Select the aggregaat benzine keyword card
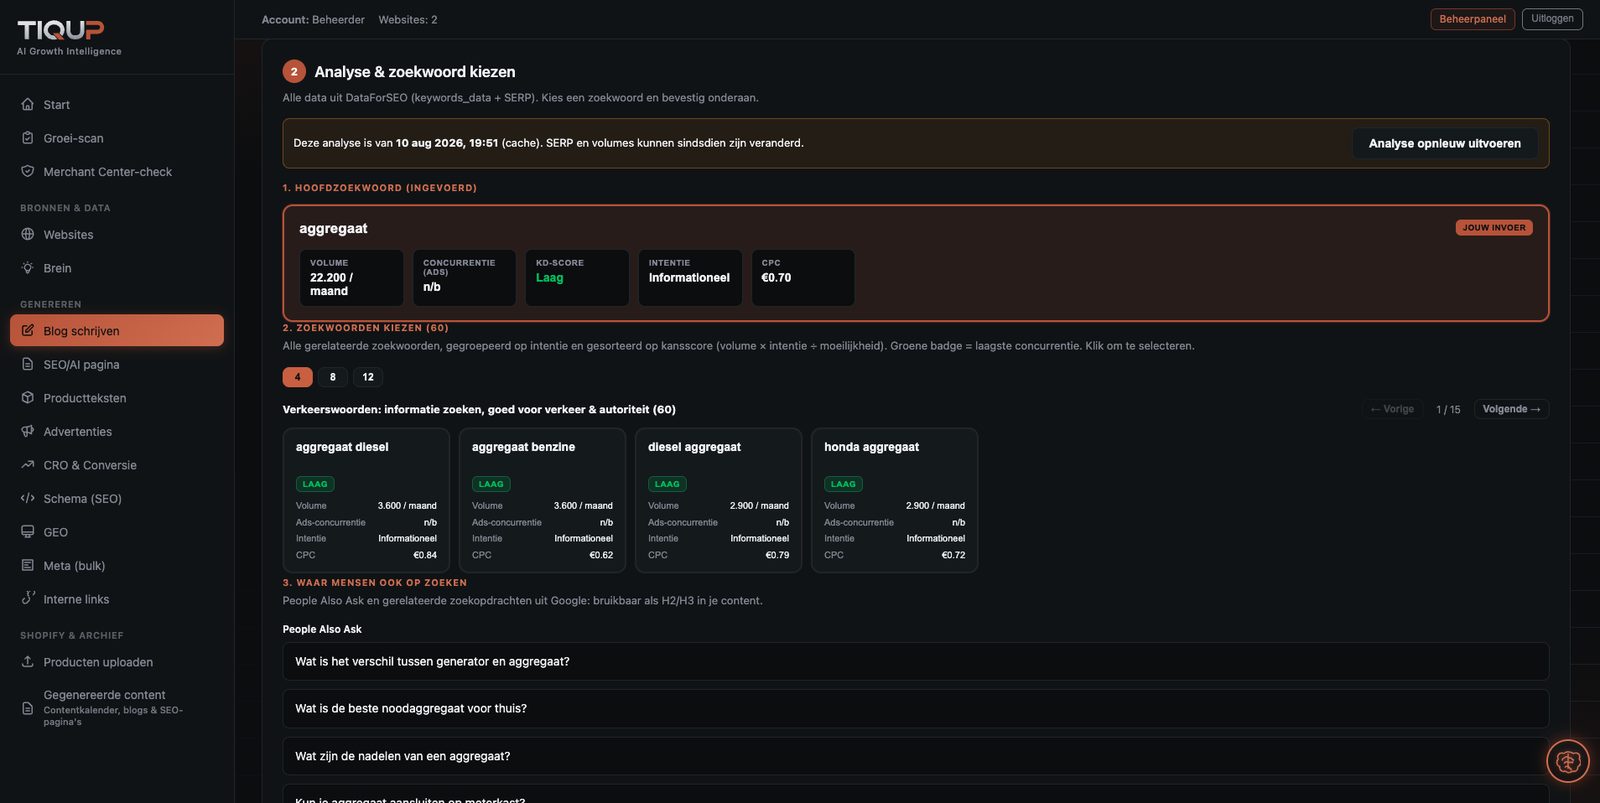 click(x=542, y=500)
